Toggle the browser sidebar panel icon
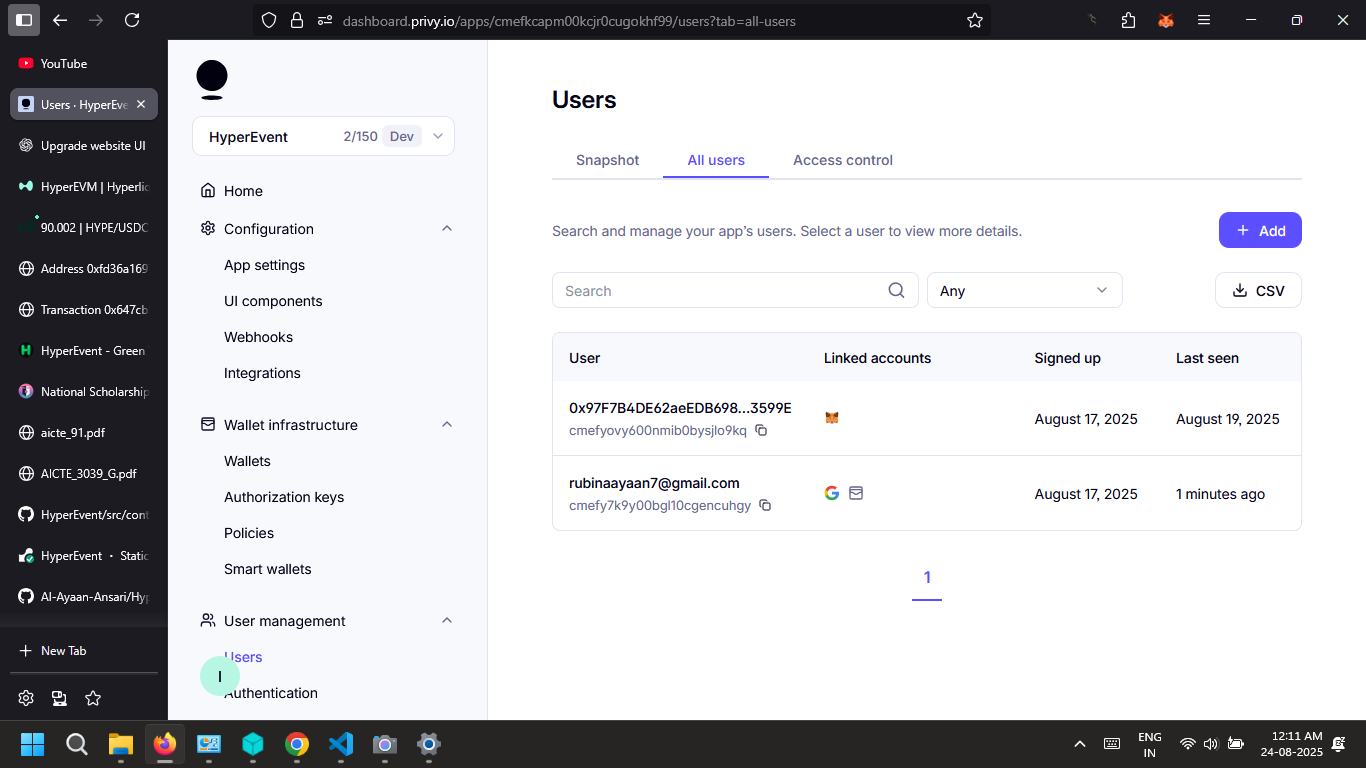 tap(24, 20)
